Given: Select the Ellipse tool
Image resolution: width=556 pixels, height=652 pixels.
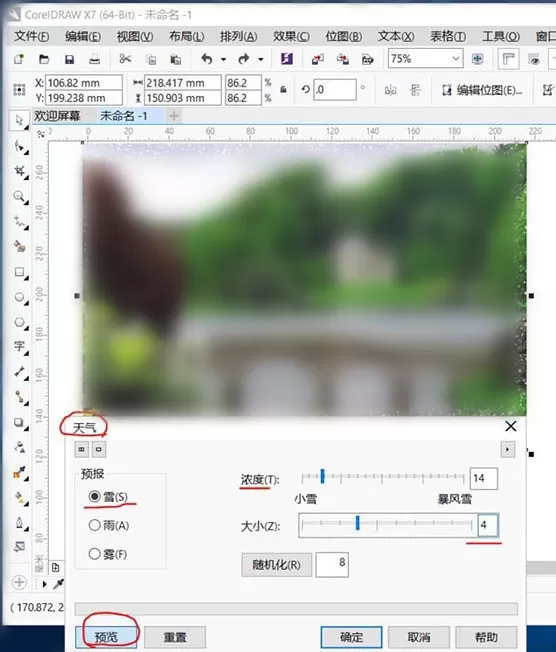Looking at the screenshot, I should (x=19, y=297).
